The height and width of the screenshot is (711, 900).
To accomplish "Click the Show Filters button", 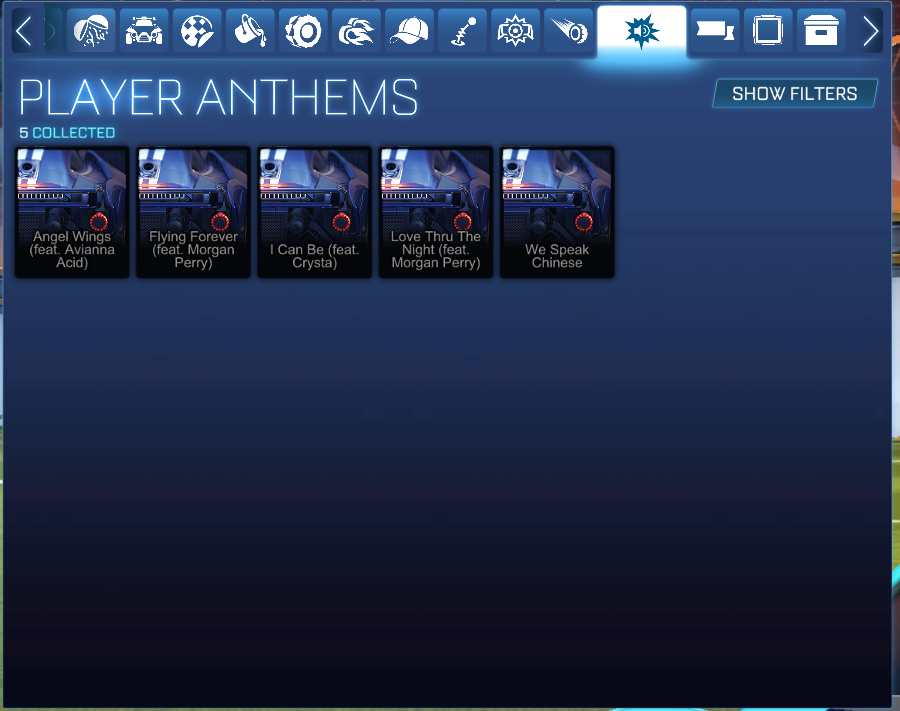I will pos(795,93).
